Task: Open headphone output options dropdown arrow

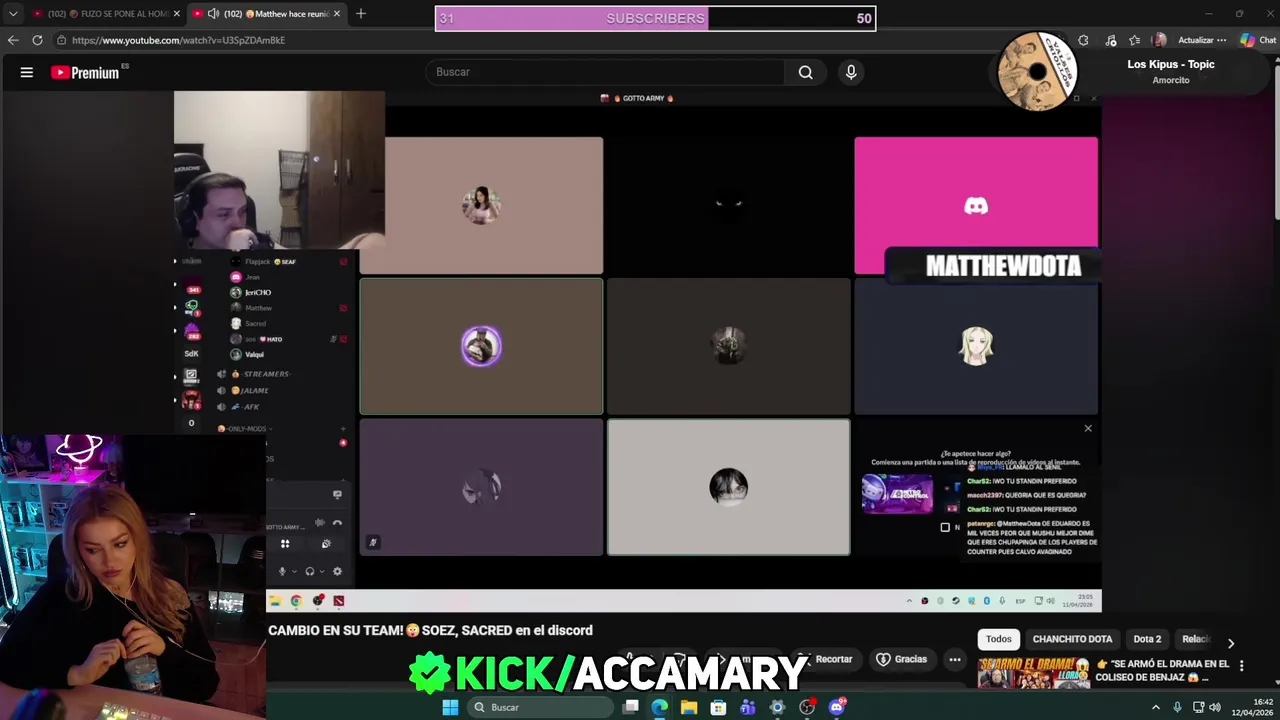Action: pyautogui.click(x=321, y=571)
